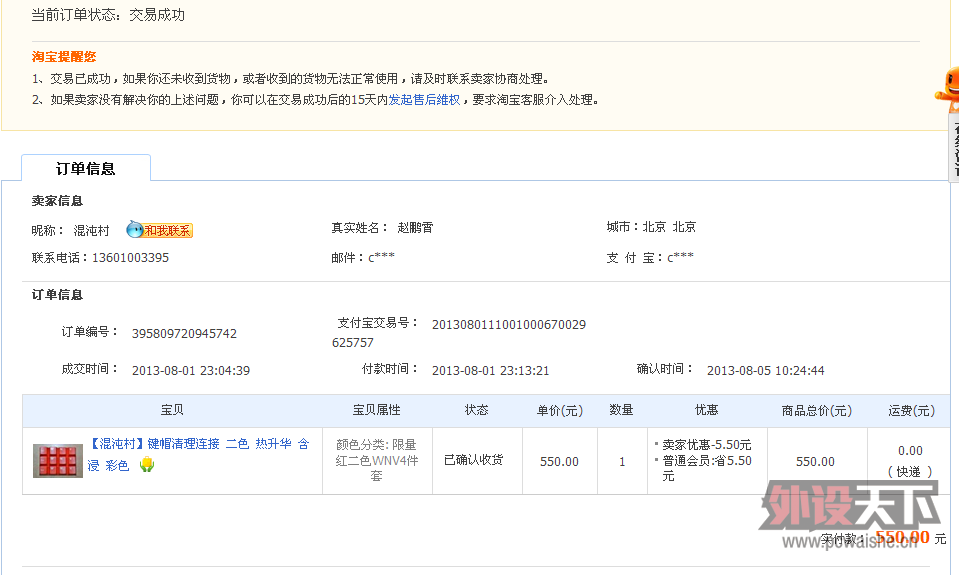Open the 【混沌村】键帽 product title link

coord(199,443)
